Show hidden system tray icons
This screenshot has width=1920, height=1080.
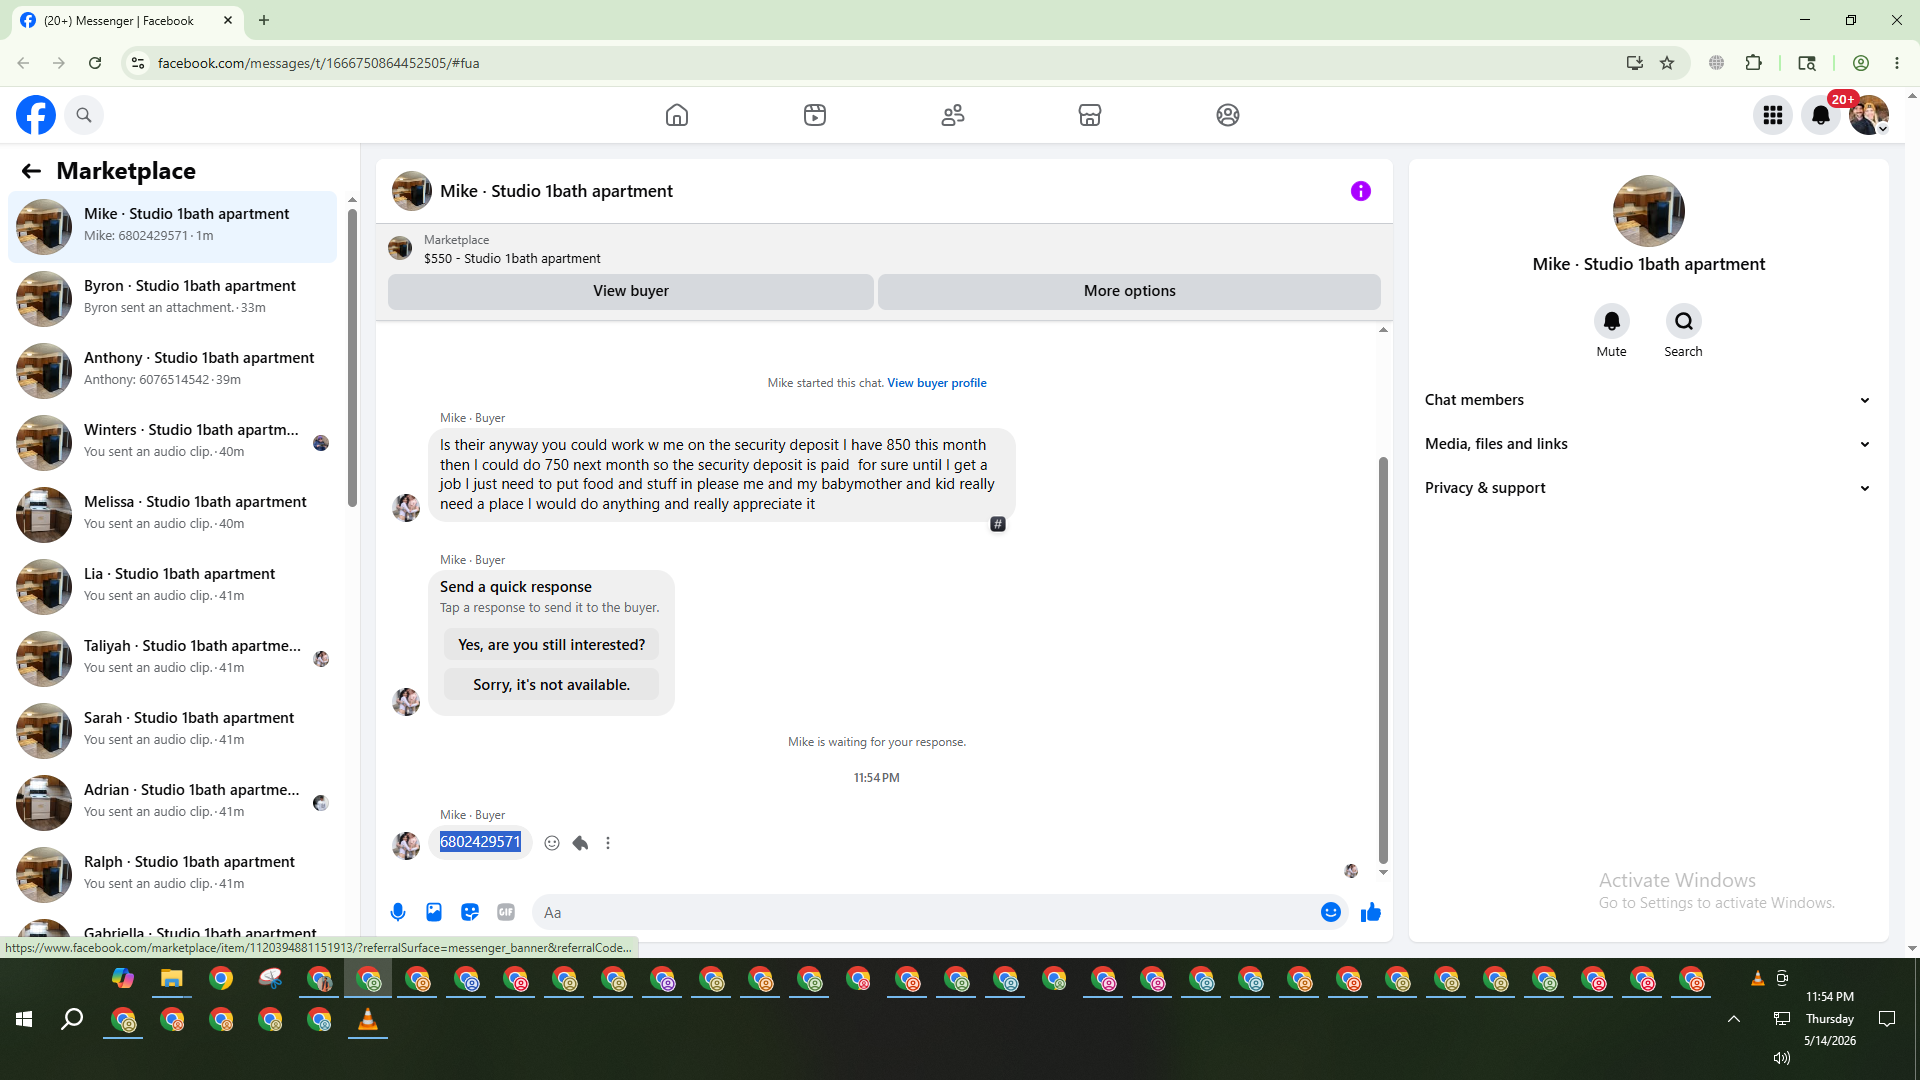(x=1734, y=1019)
